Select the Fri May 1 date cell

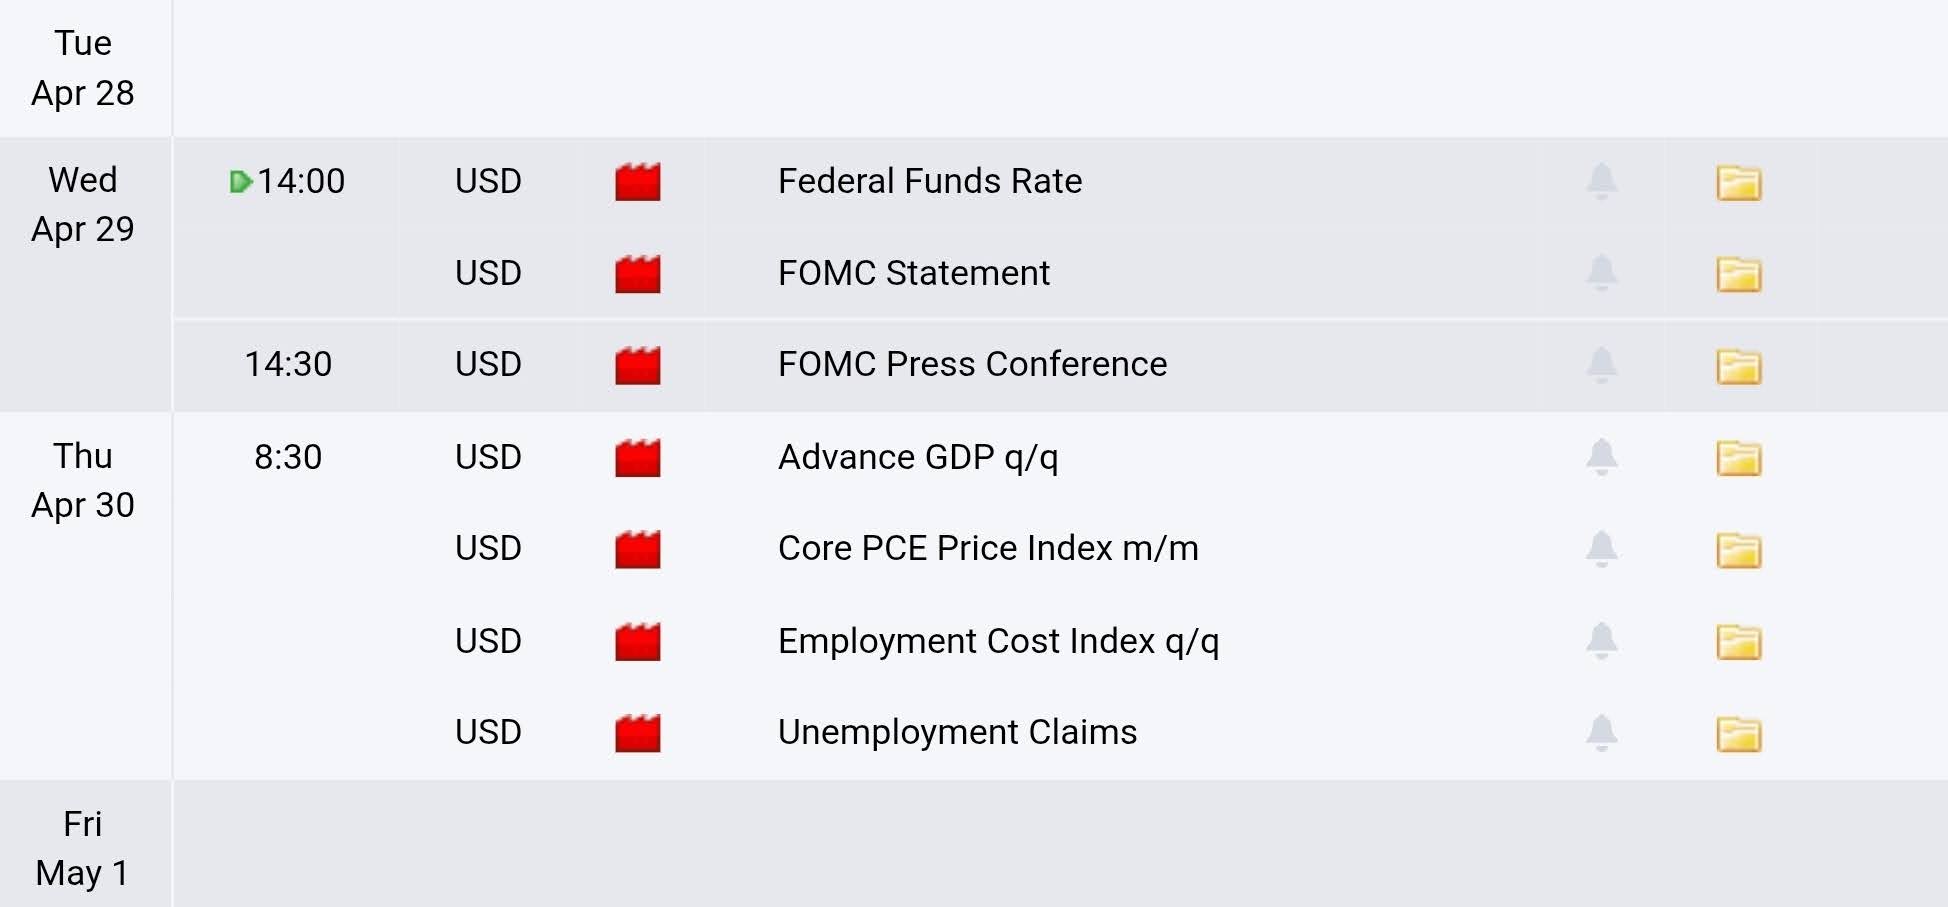pos(83,848)
